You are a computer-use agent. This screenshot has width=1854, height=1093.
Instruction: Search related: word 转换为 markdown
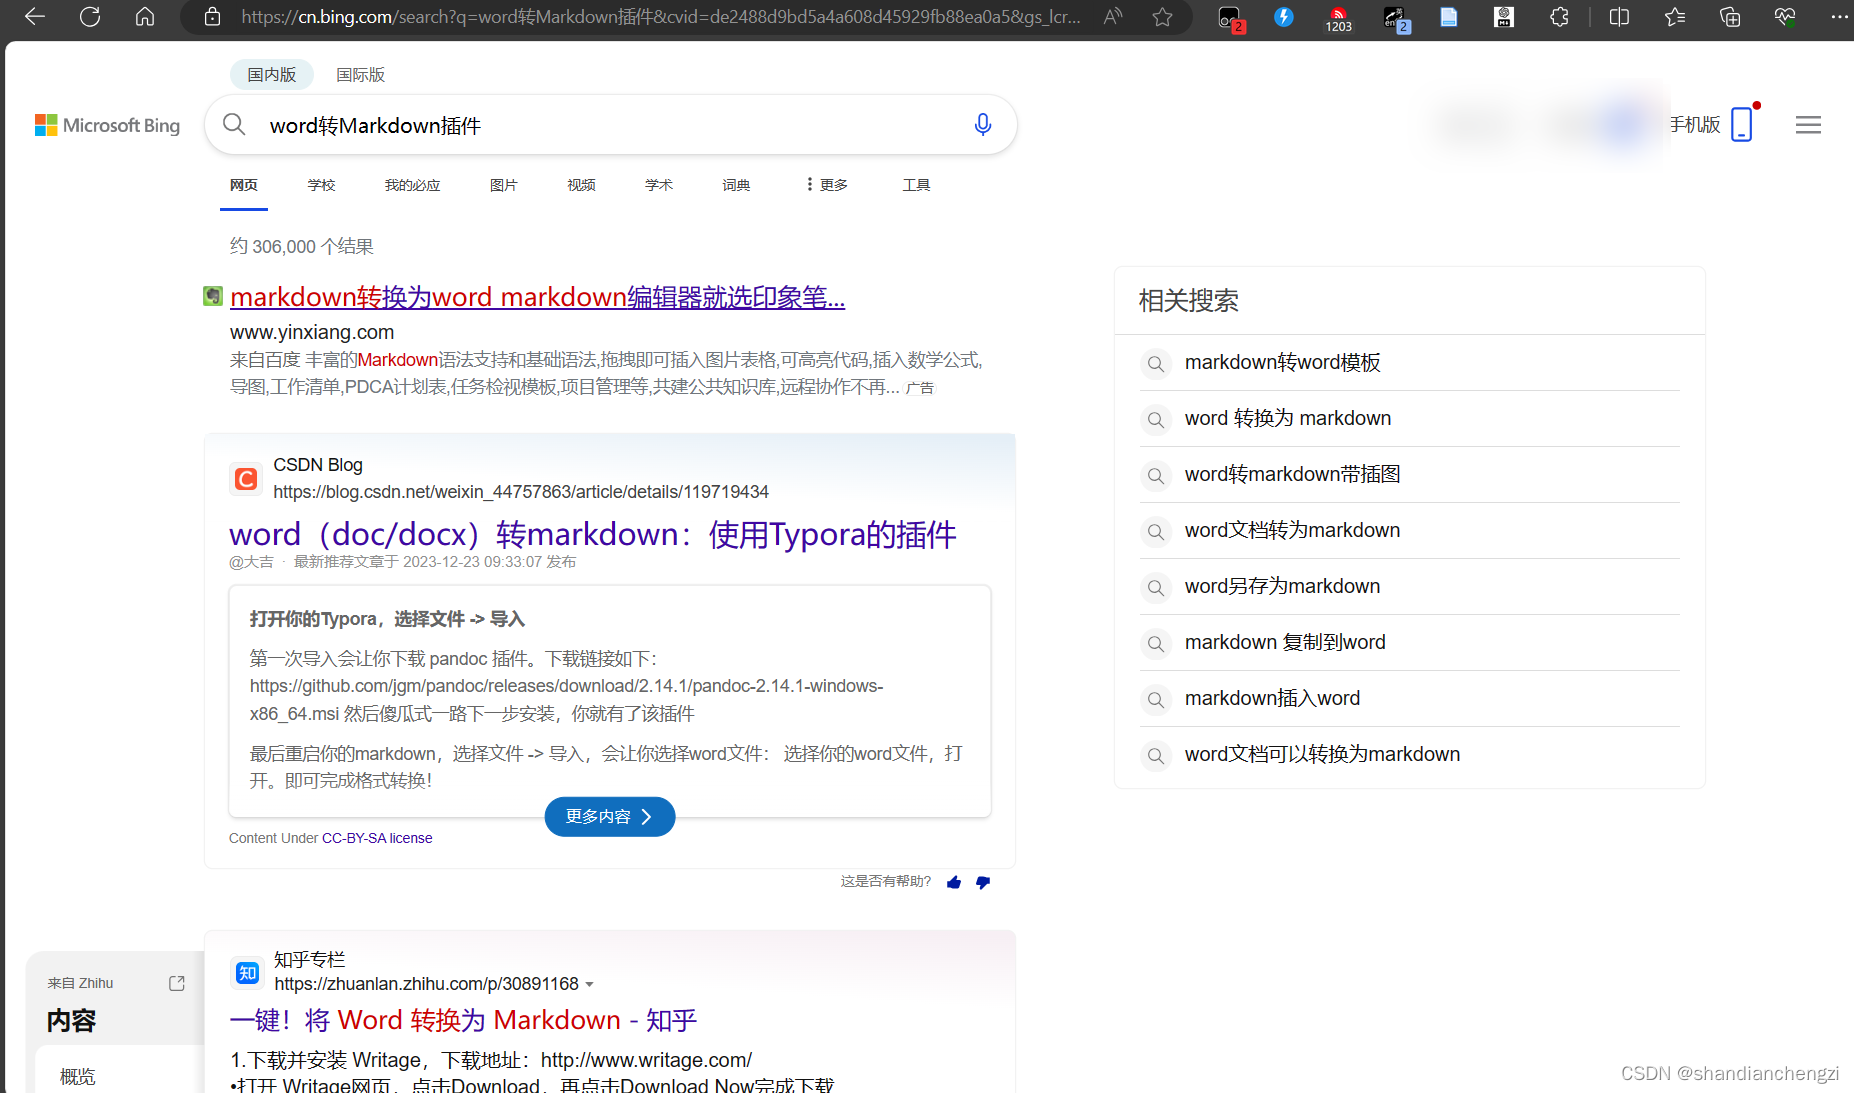pyautogui.click(x=1288, y=418)
